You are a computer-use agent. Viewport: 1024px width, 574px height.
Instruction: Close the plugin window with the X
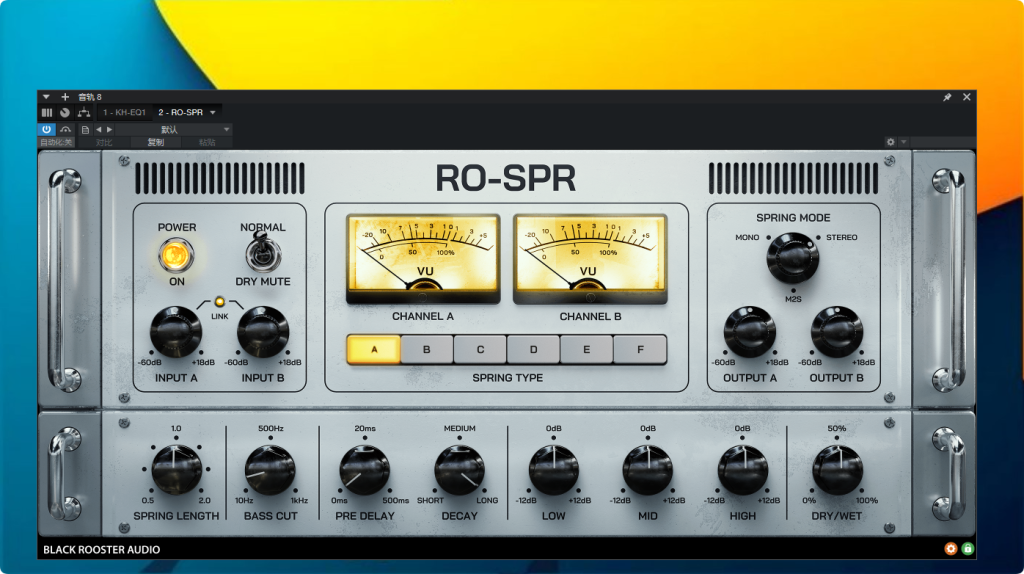click(967, 97)
